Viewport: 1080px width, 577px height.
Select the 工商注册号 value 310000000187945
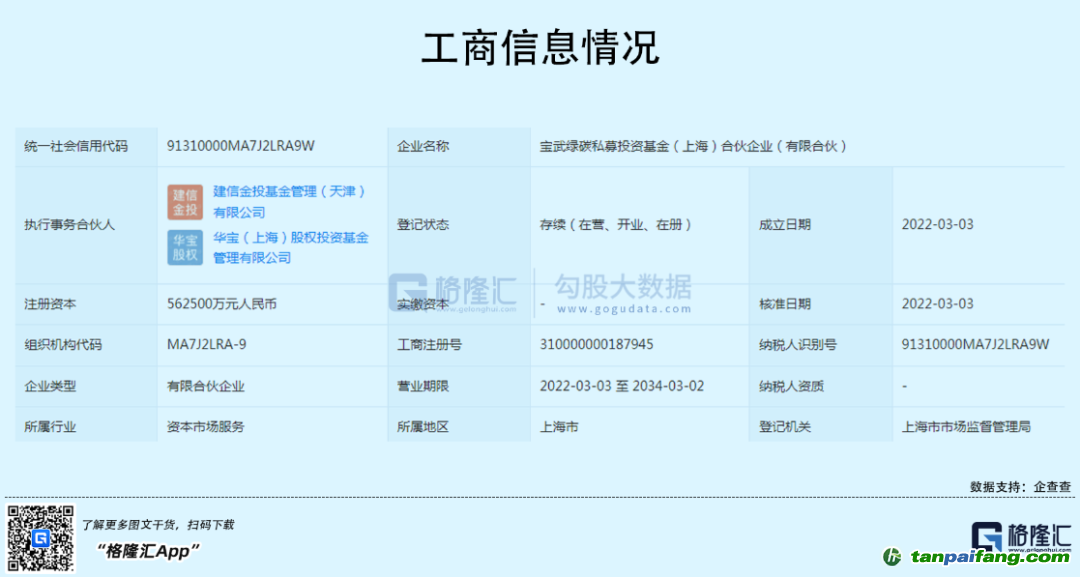[596, 345]
